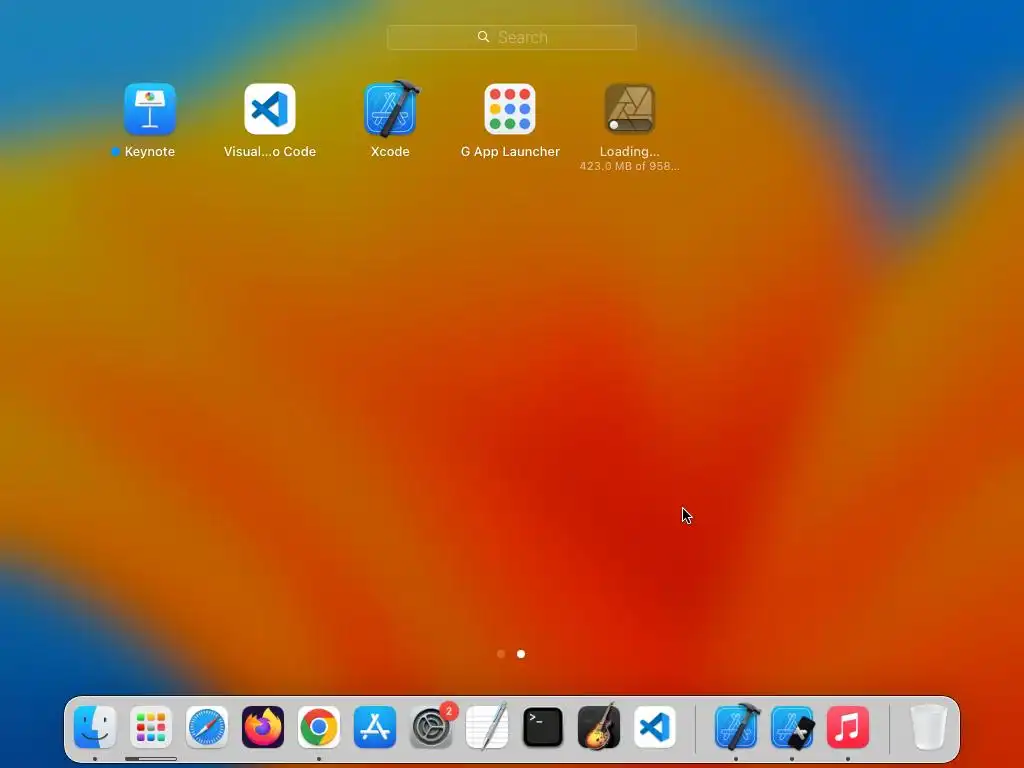Open Xcode app in Launchpad grid
The image size is (1024, 768).
click(x=391, y=109)
